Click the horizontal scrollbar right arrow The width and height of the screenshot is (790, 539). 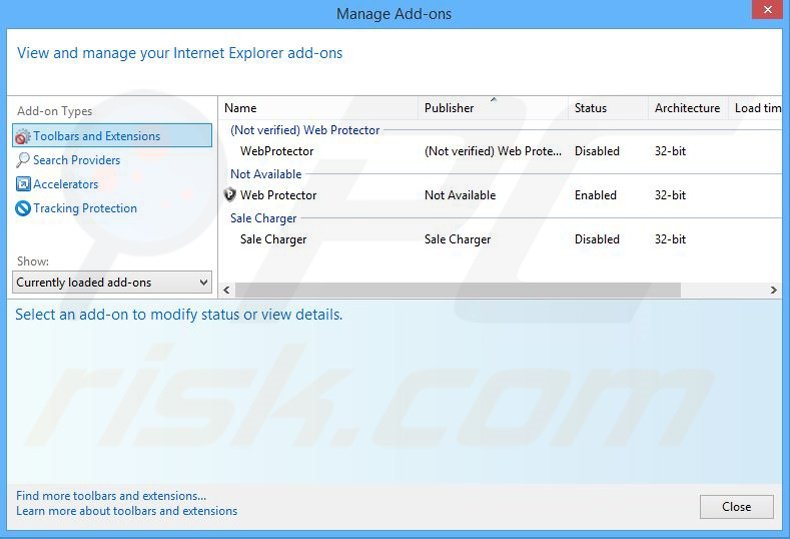(773, 290)
